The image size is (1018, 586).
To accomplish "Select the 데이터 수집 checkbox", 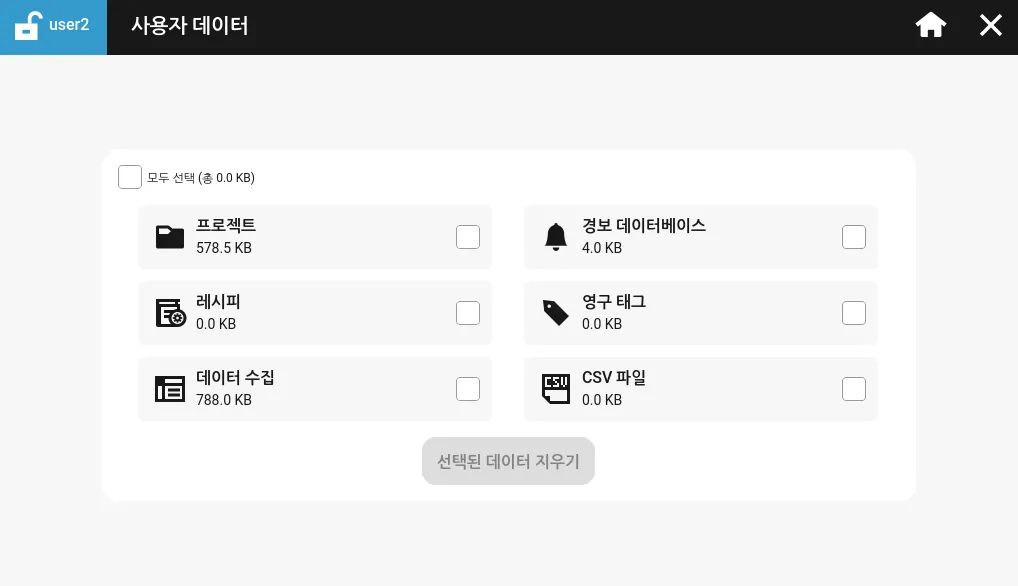I will tap(468, 389).
